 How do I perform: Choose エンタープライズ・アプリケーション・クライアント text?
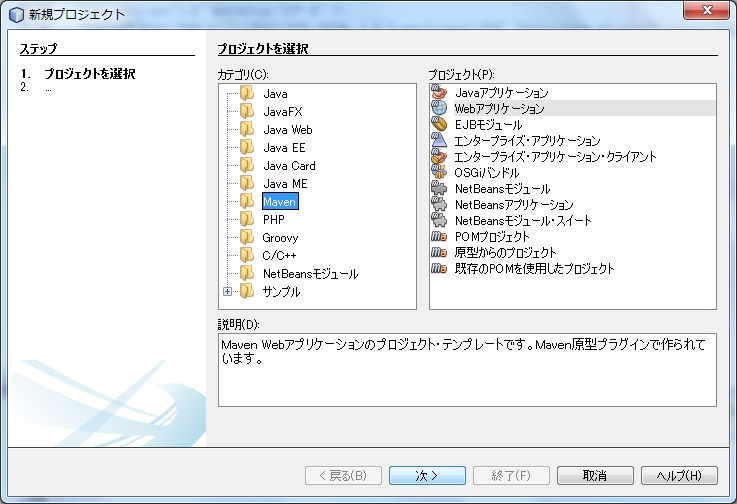tap(556, 157)
